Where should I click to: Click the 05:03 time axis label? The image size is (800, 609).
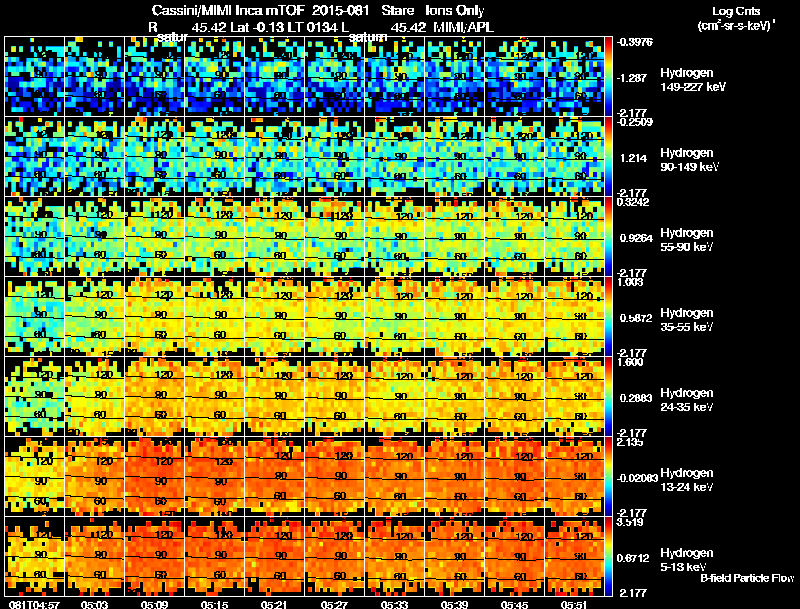(94, 604)
